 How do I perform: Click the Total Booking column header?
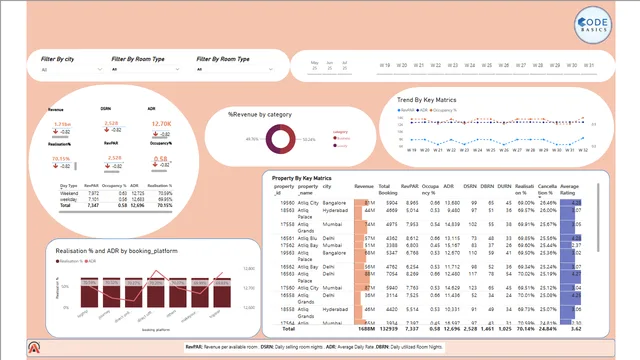(x=387, y=189)
